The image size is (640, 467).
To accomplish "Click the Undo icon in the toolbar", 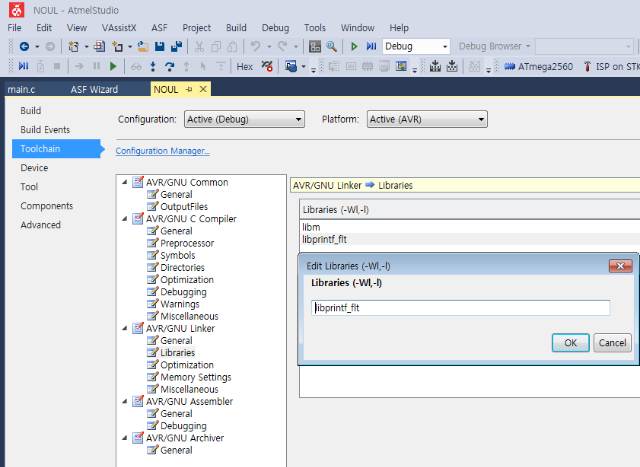I will (x=256, y=46).
